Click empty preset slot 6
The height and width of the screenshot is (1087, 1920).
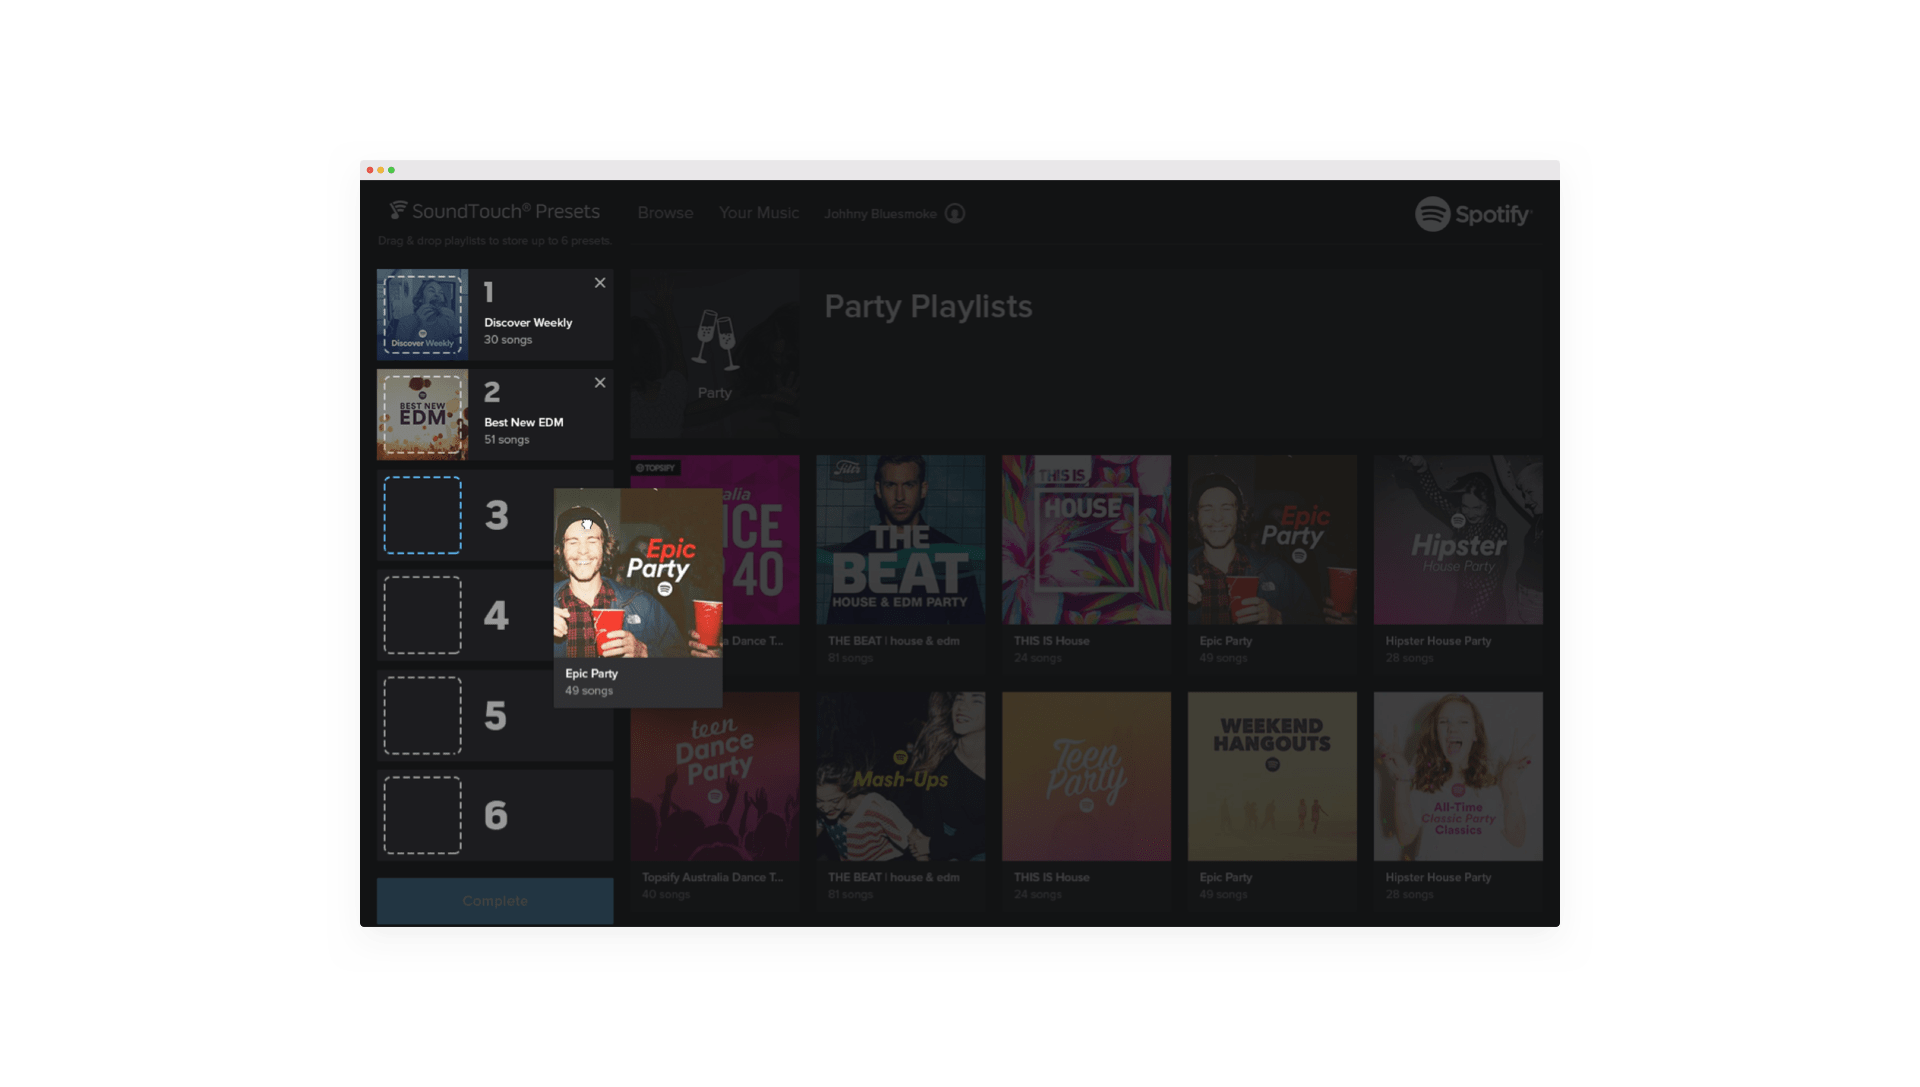click(x=423, y=815)
